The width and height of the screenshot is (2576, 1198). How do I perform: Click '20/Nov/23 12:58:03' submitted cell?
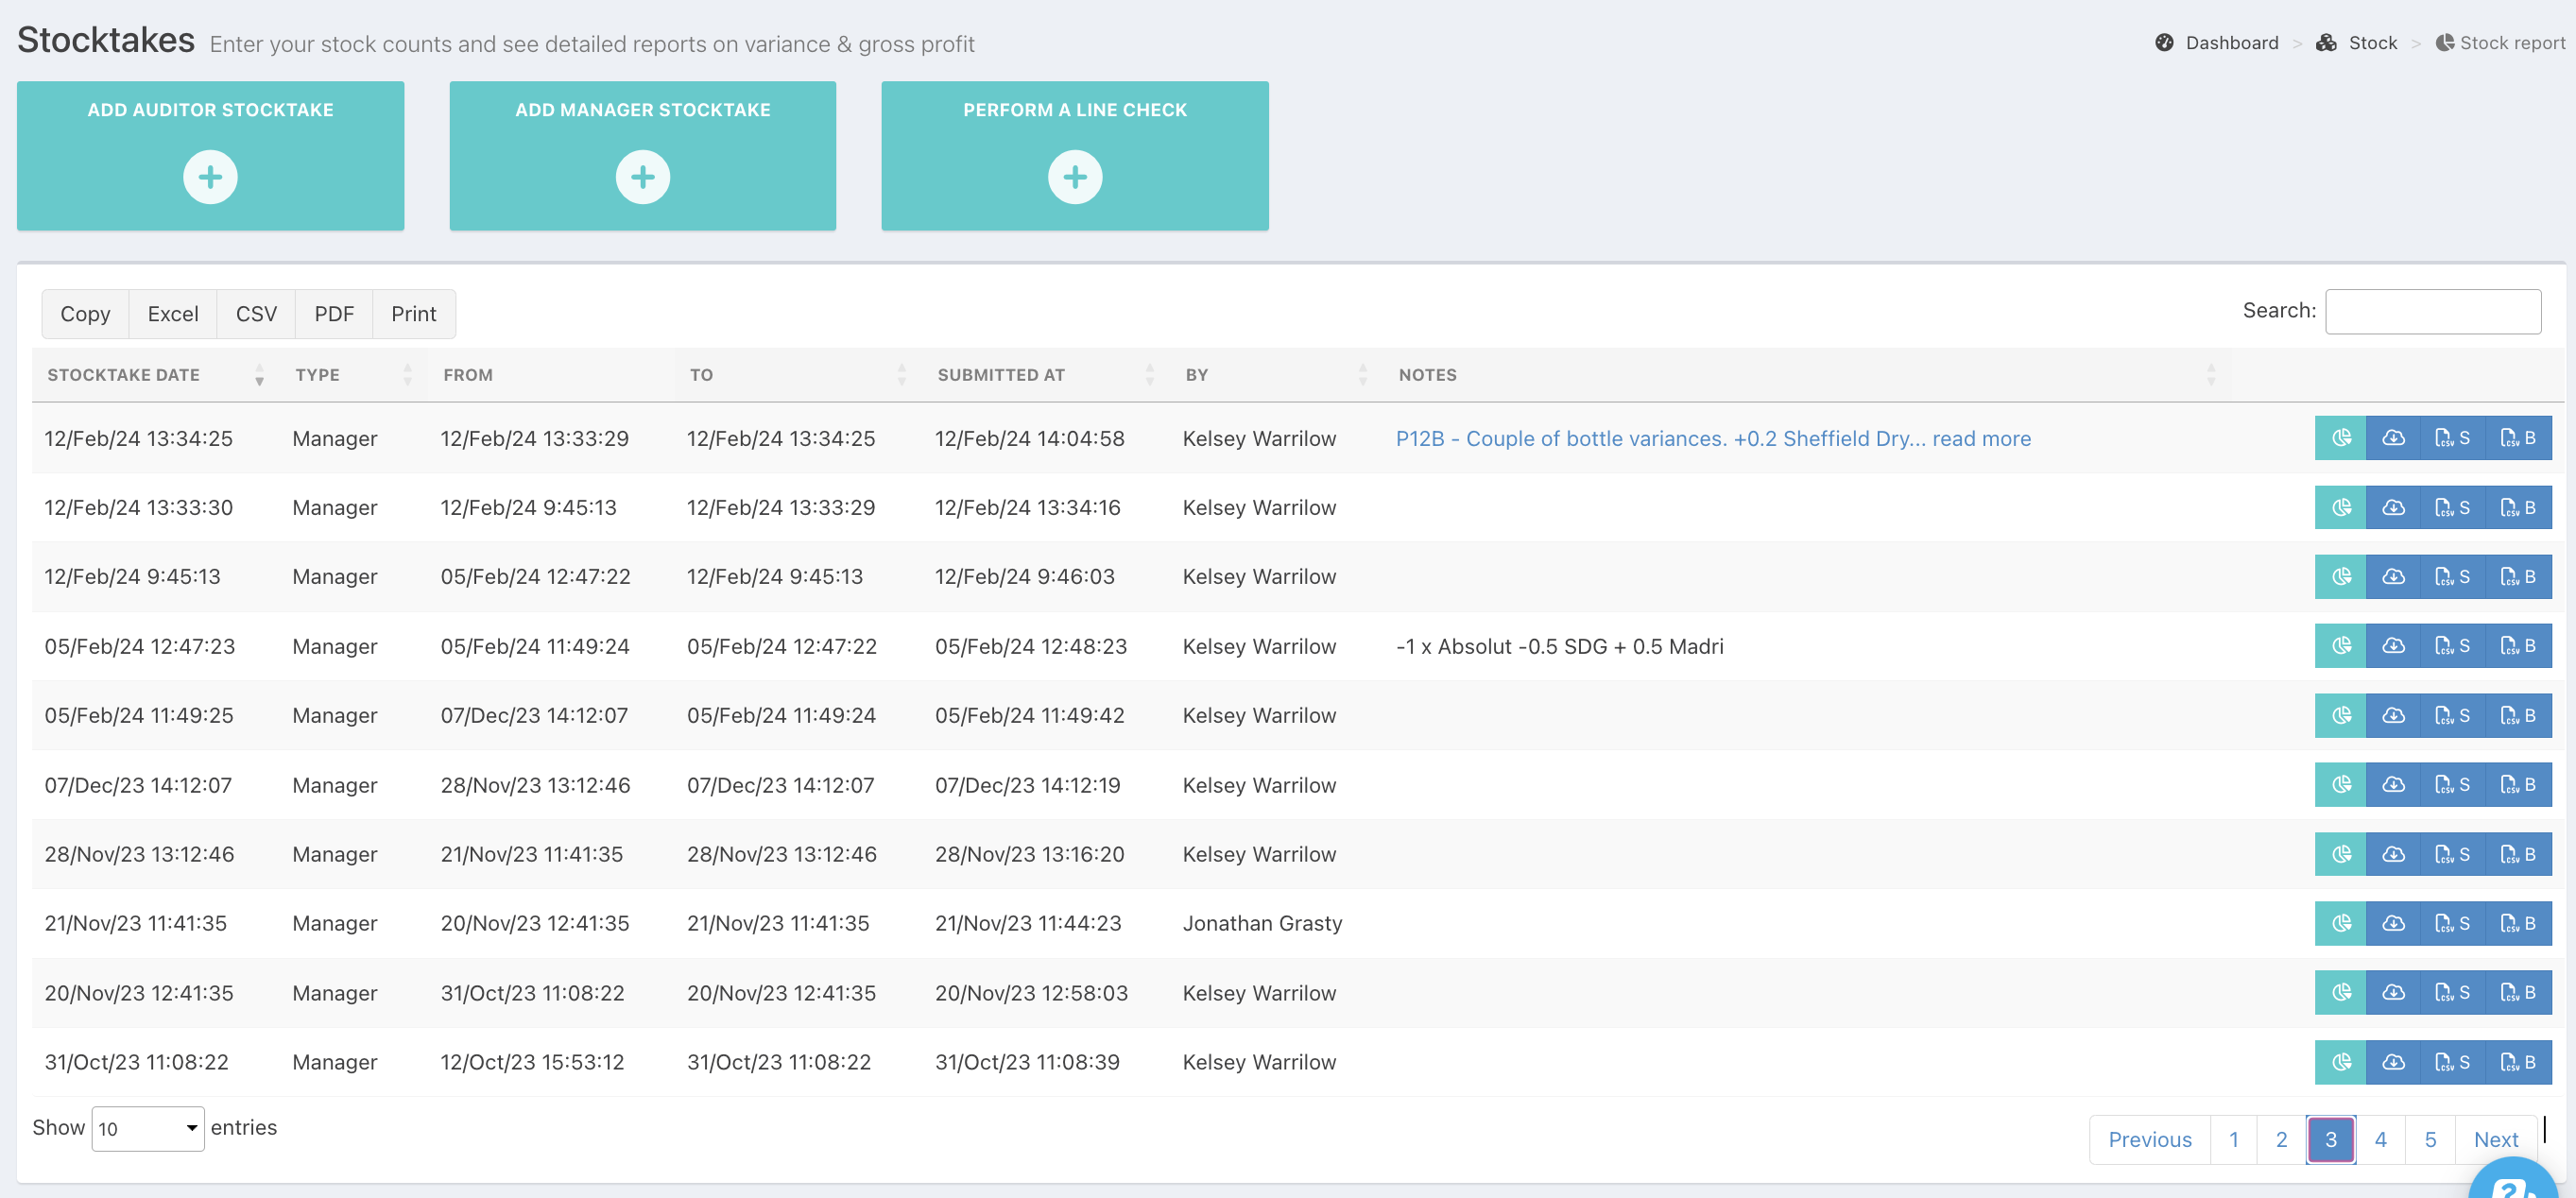point(1031,993)
